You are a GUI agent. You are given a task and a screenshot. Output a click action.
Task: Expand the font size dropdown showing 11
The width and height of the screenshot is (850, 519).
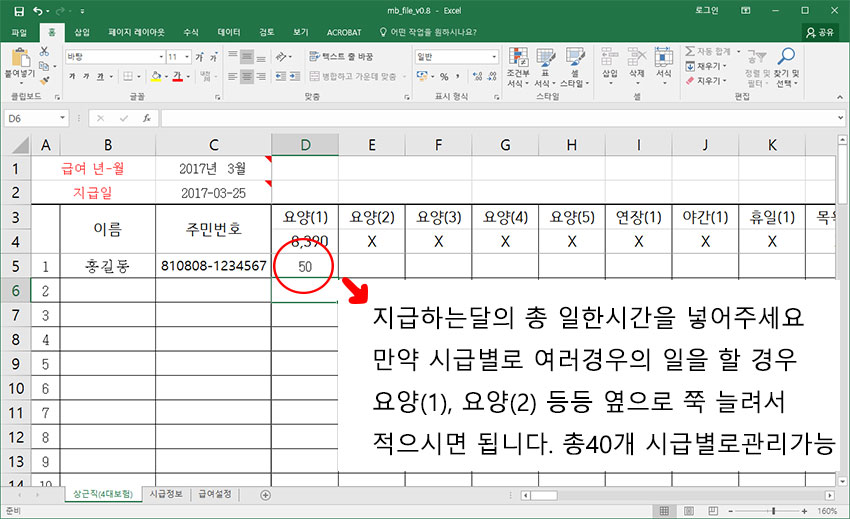(187, 57)
